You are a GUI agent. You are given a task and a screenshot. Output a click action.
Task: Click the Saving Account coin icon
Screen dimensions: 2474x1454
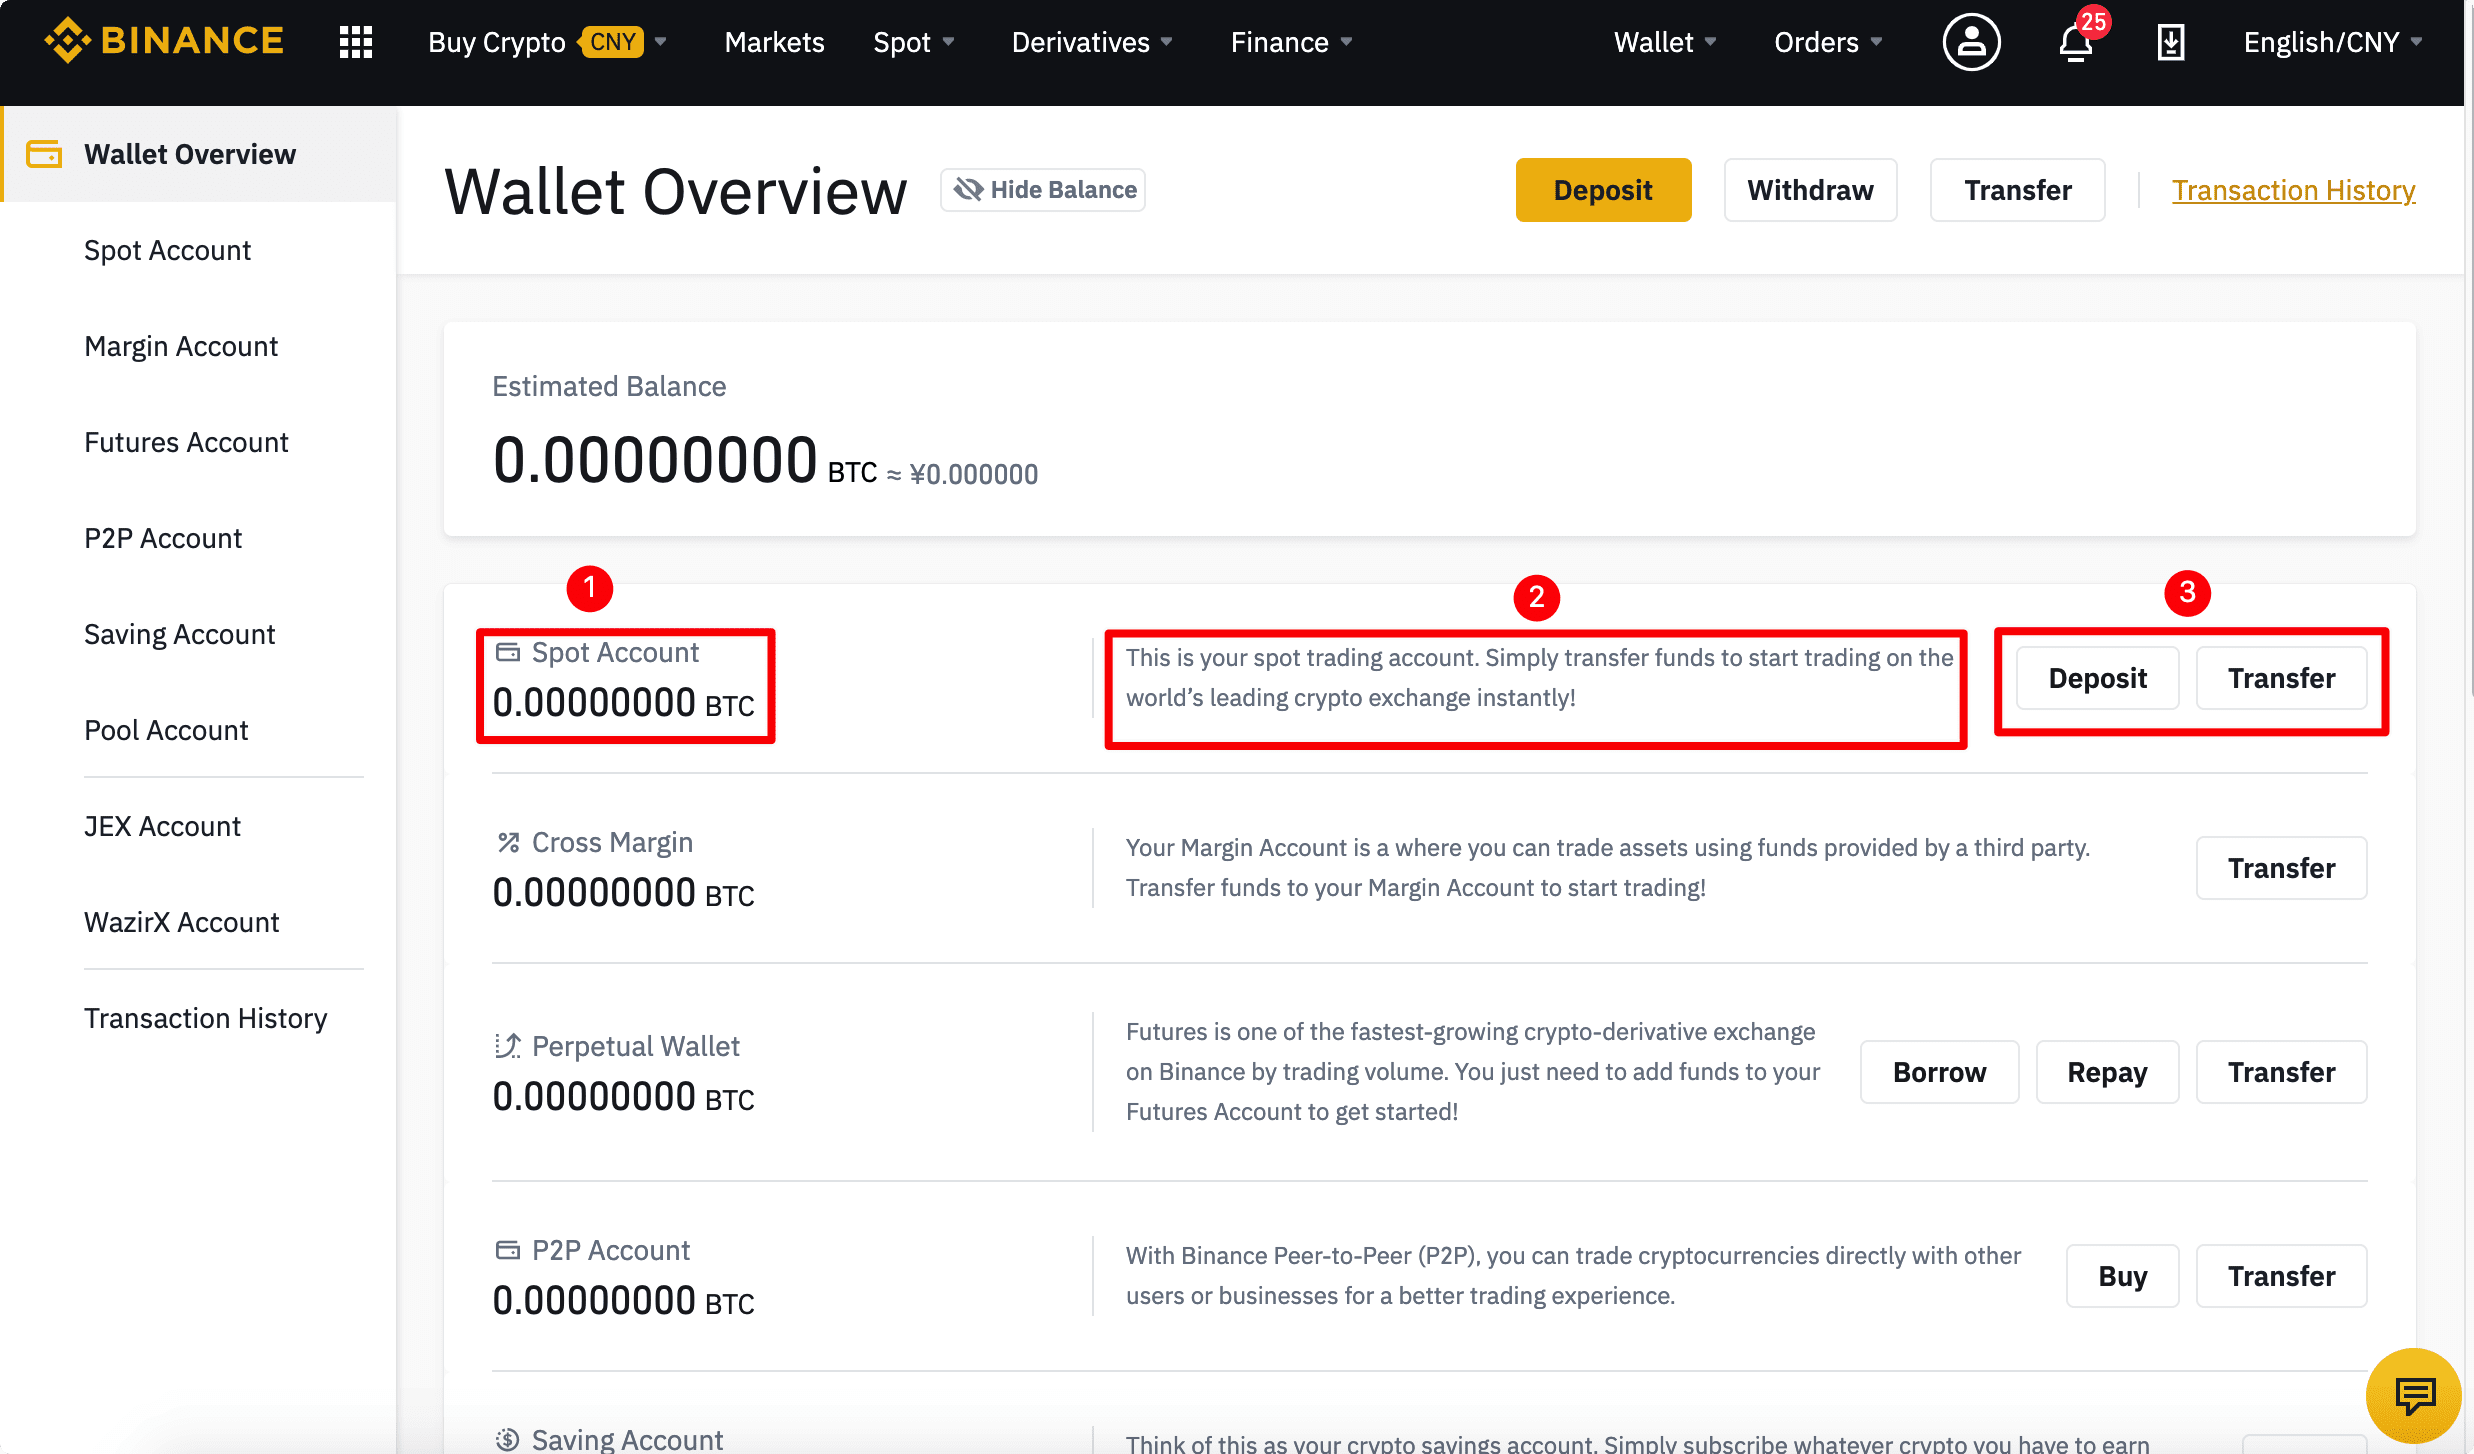point(508,1439)
